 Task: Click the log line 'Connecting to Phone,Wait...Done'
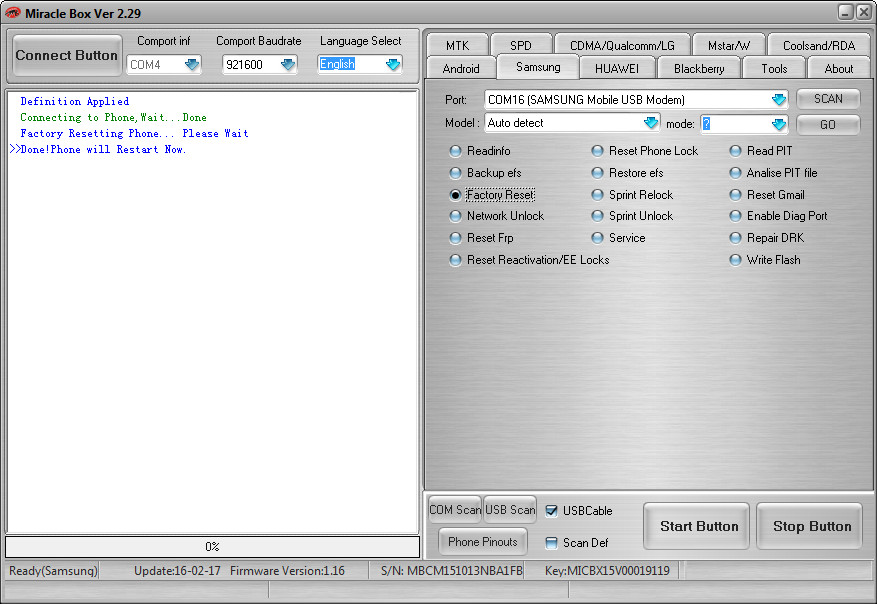tap(114, 117)
